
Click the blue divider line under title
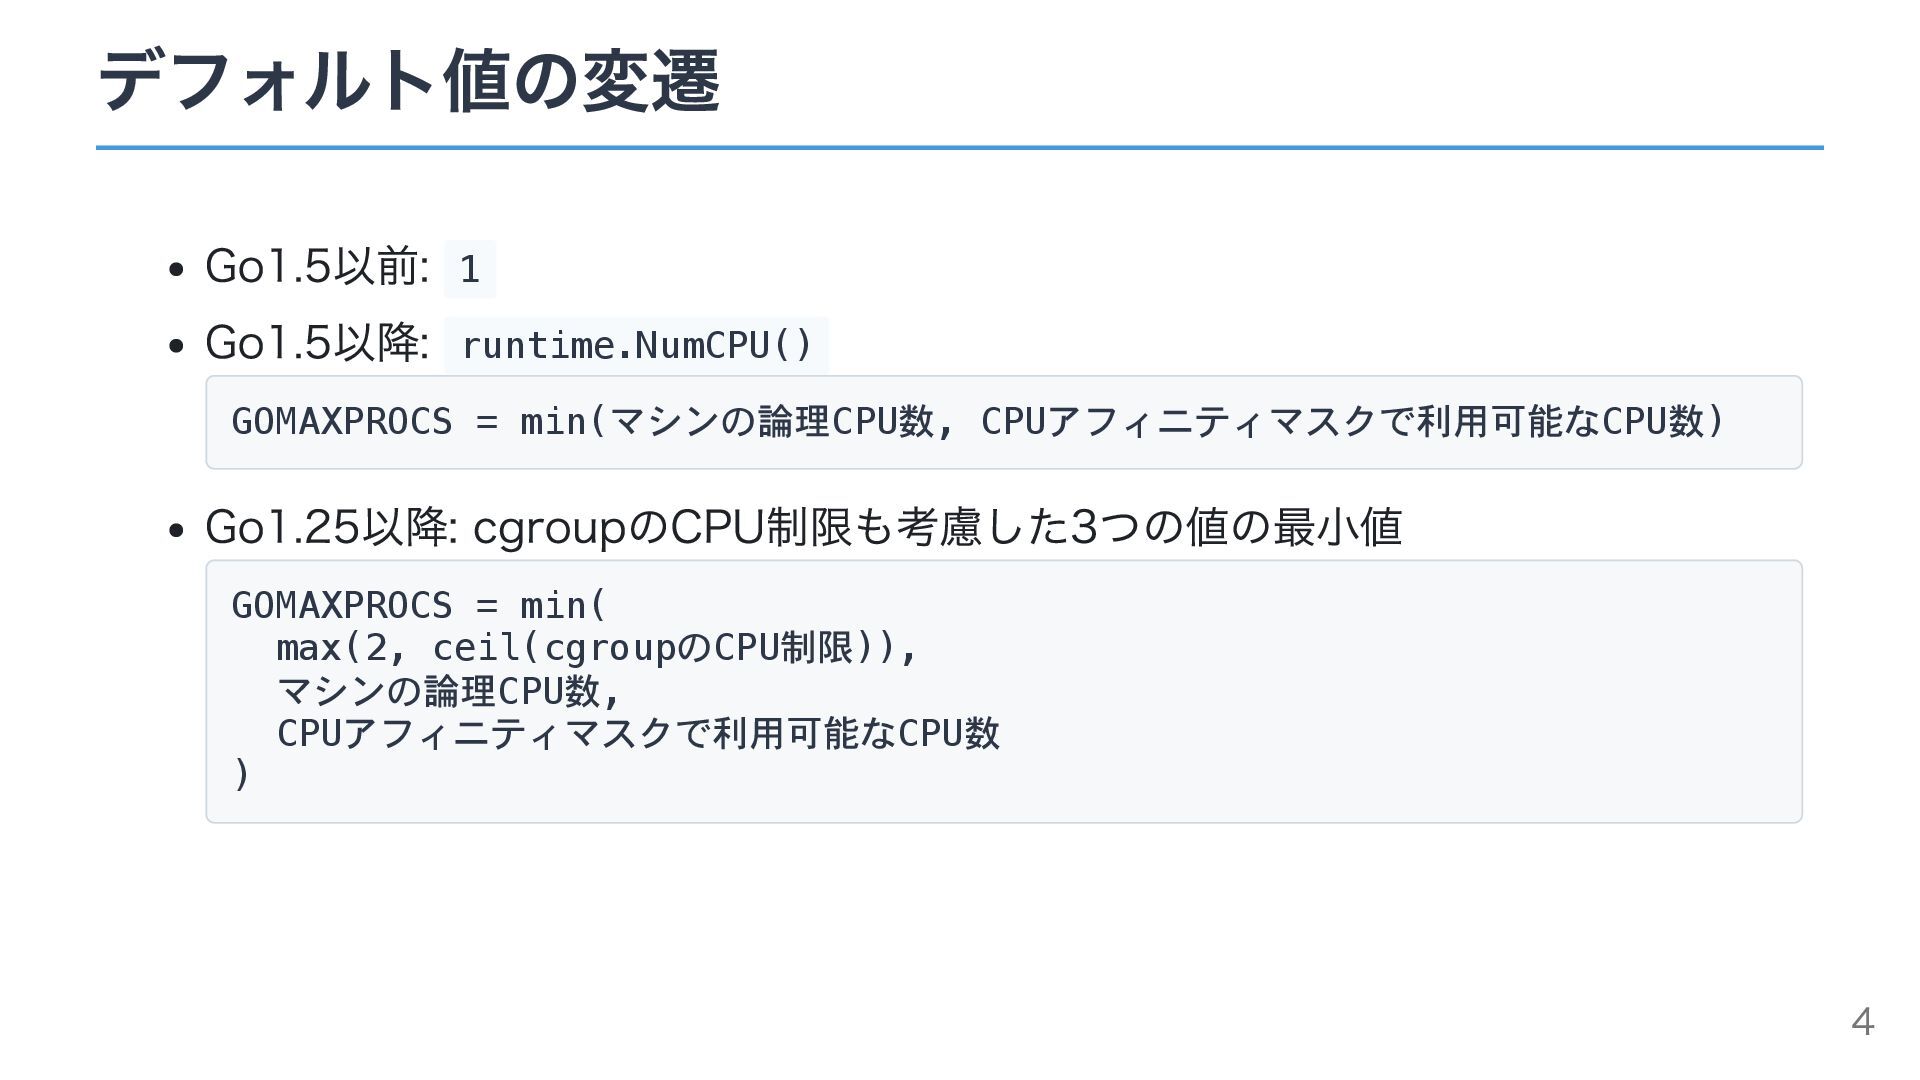(959, 148)
